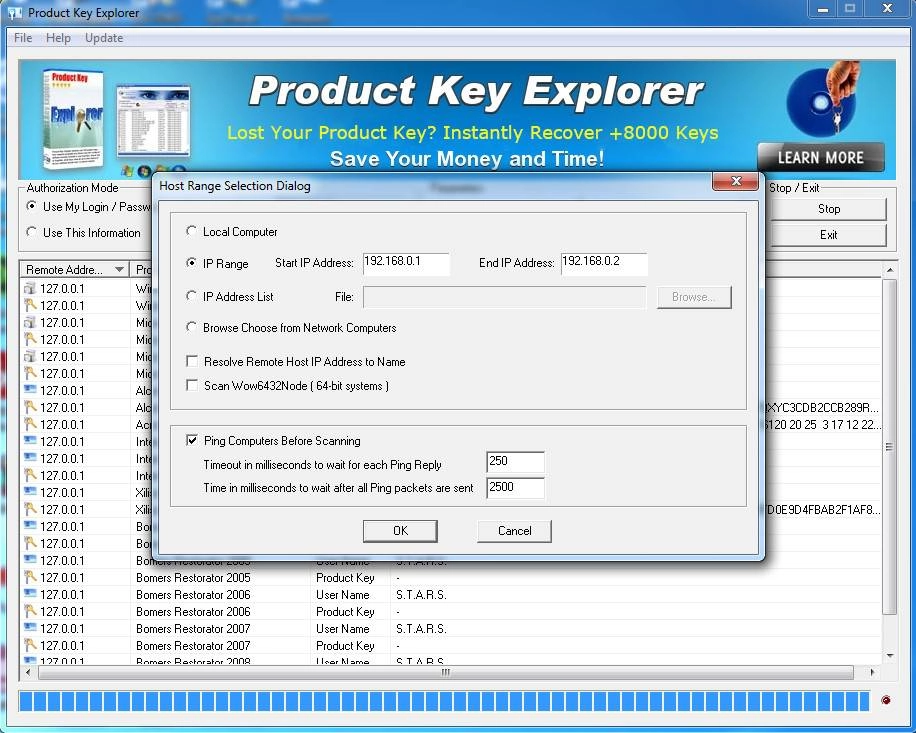Click the results list scroll-left arrow

coord(28,673)
